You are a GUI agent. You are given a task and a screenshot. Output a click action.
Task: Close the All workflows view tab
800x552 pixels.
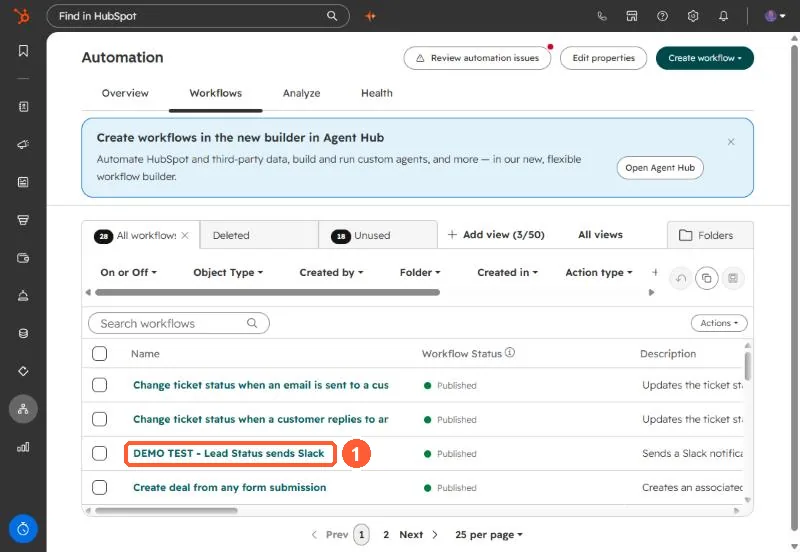[185, 235]
